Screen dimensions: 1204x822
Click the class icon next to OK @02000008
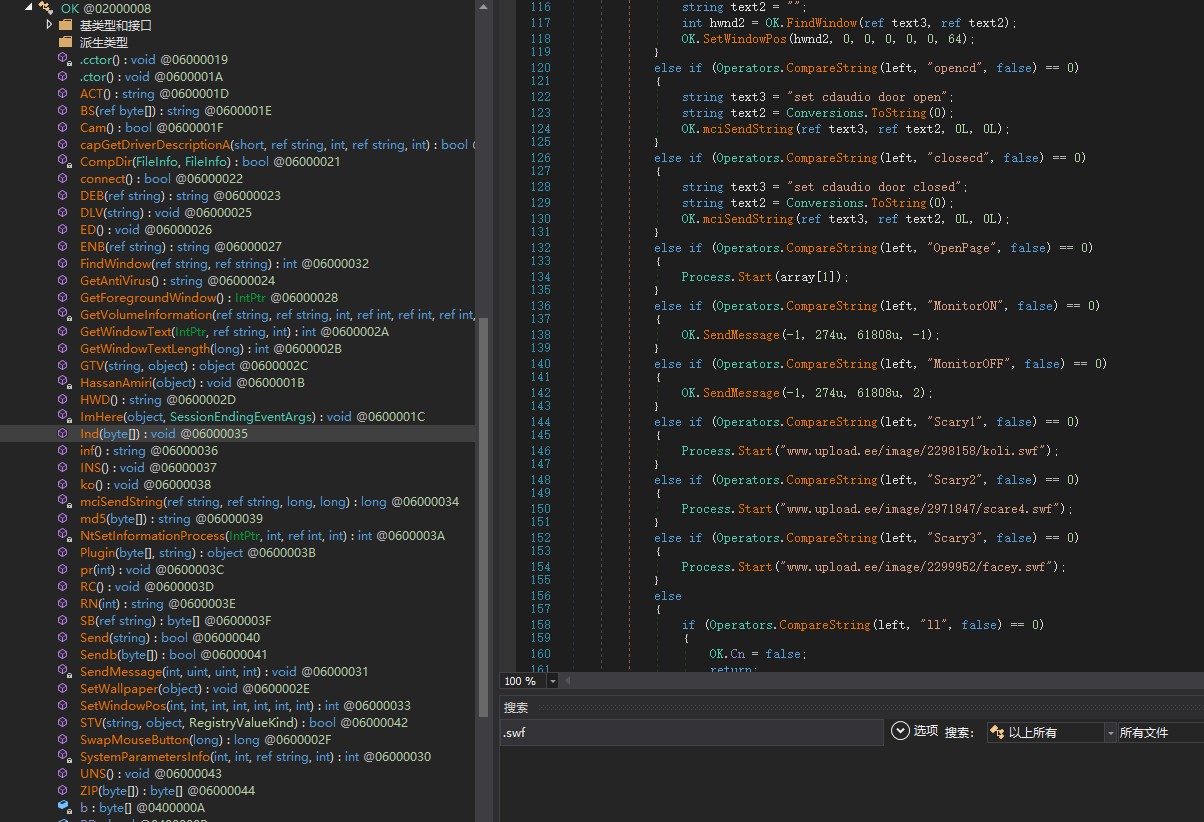(46, 8)
